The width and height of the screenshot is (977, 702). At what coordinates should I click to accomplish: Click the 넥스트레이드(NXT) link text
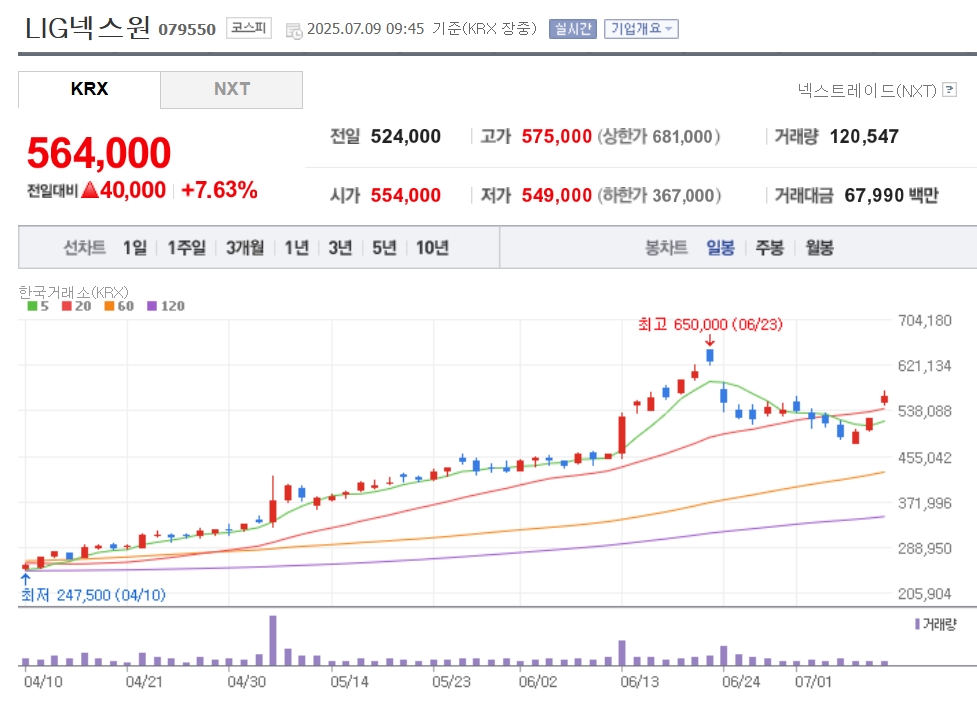pyautogui.click(x=867, y=91)
